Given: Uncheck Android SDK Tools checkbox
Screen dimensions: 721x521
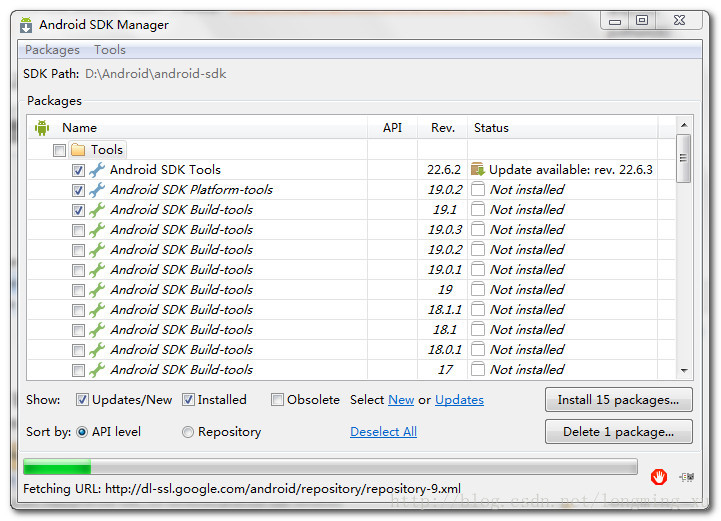Looking at the screenshot, I should point(78,170).
